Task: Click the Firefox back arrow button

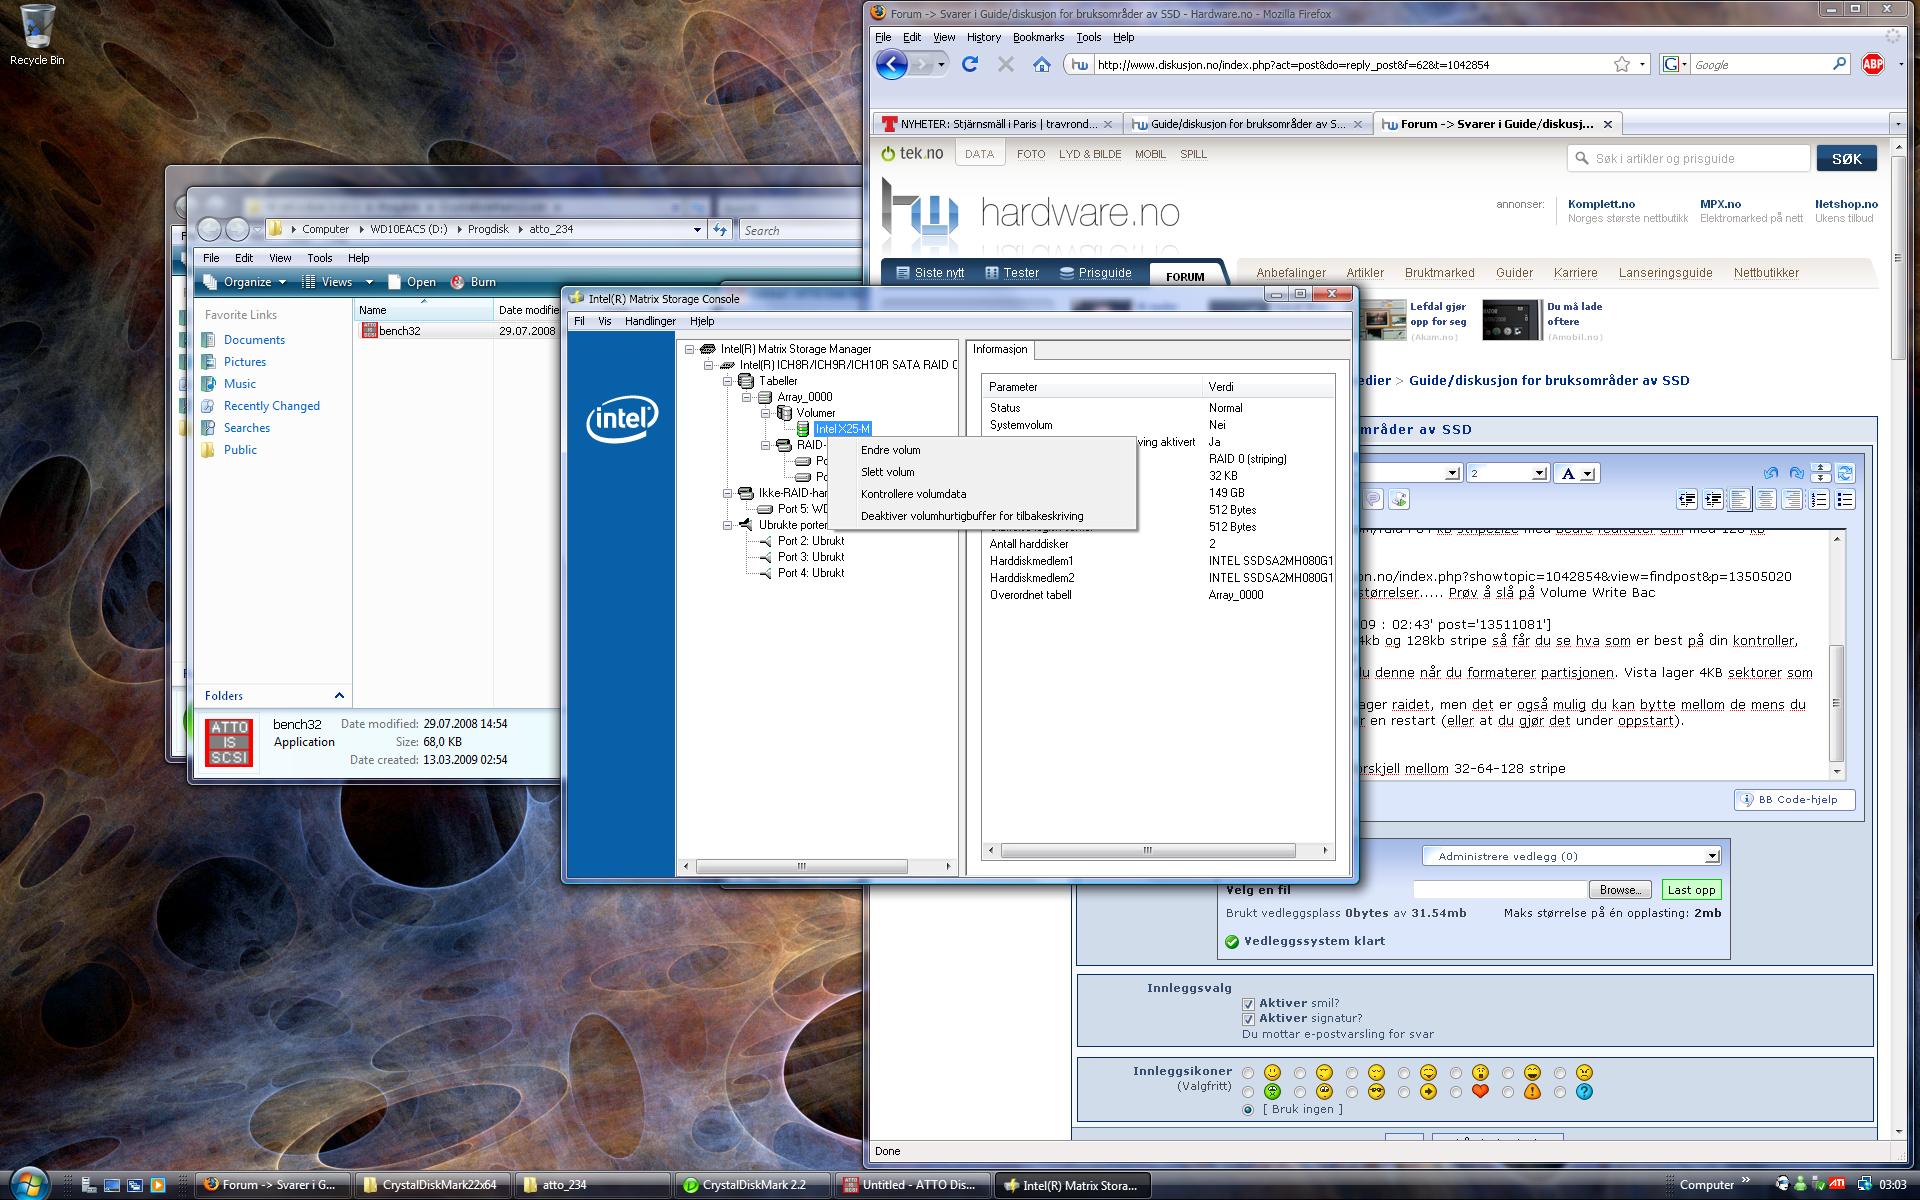Action: [x=891, y=65]
